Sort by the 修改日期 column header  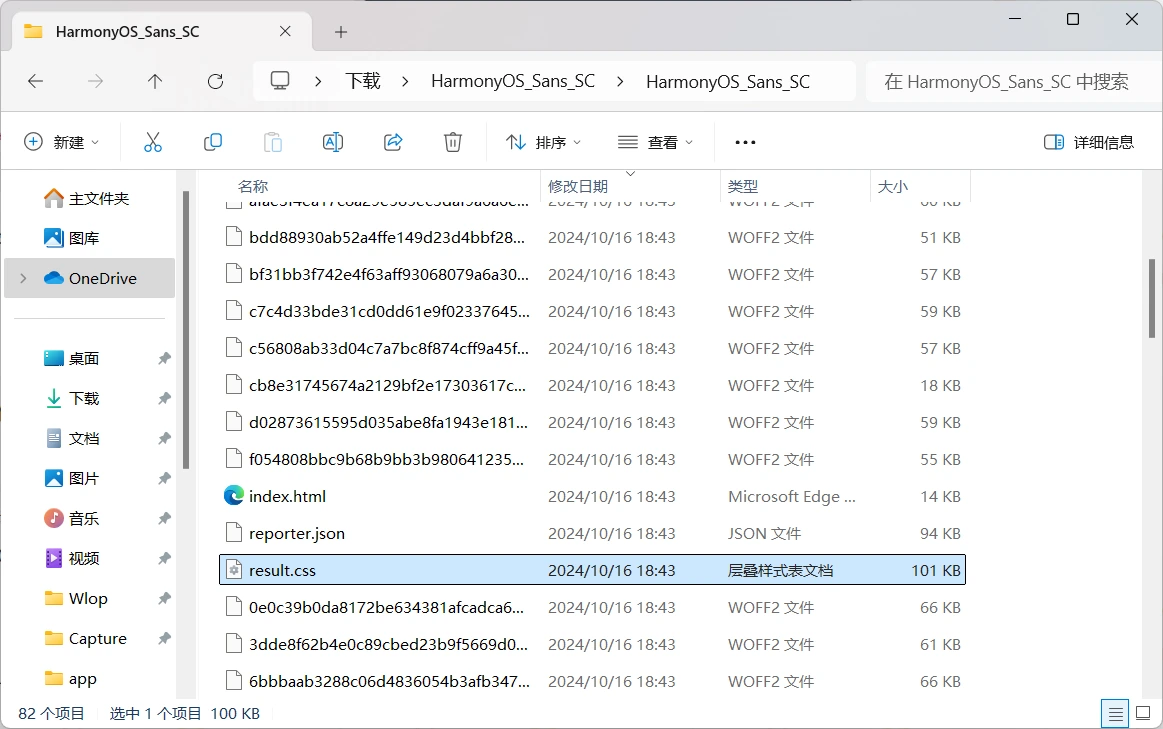pos(578,186)
